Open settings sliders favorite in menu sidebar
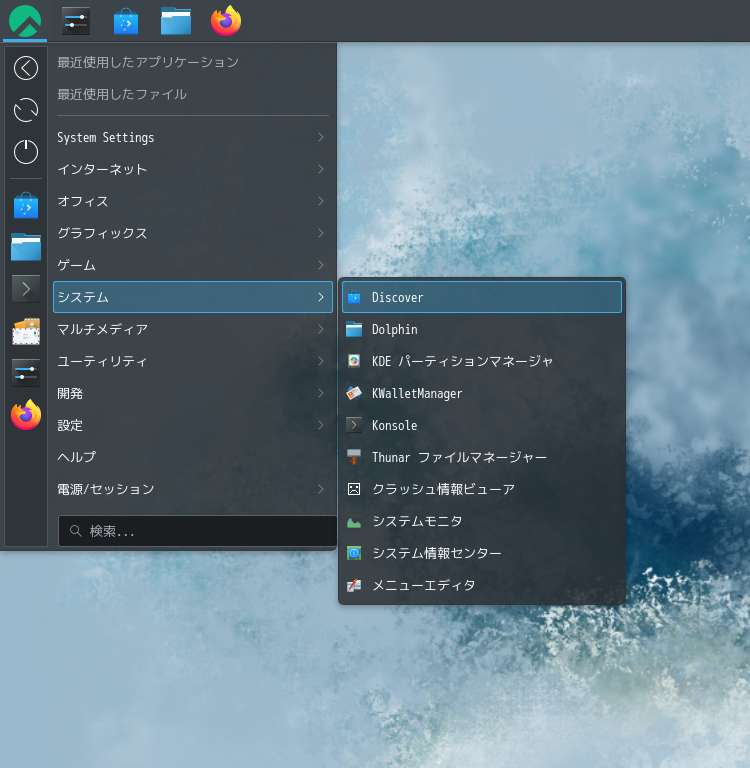The width and height of the screenshot is (750, 768). (26, 373)
